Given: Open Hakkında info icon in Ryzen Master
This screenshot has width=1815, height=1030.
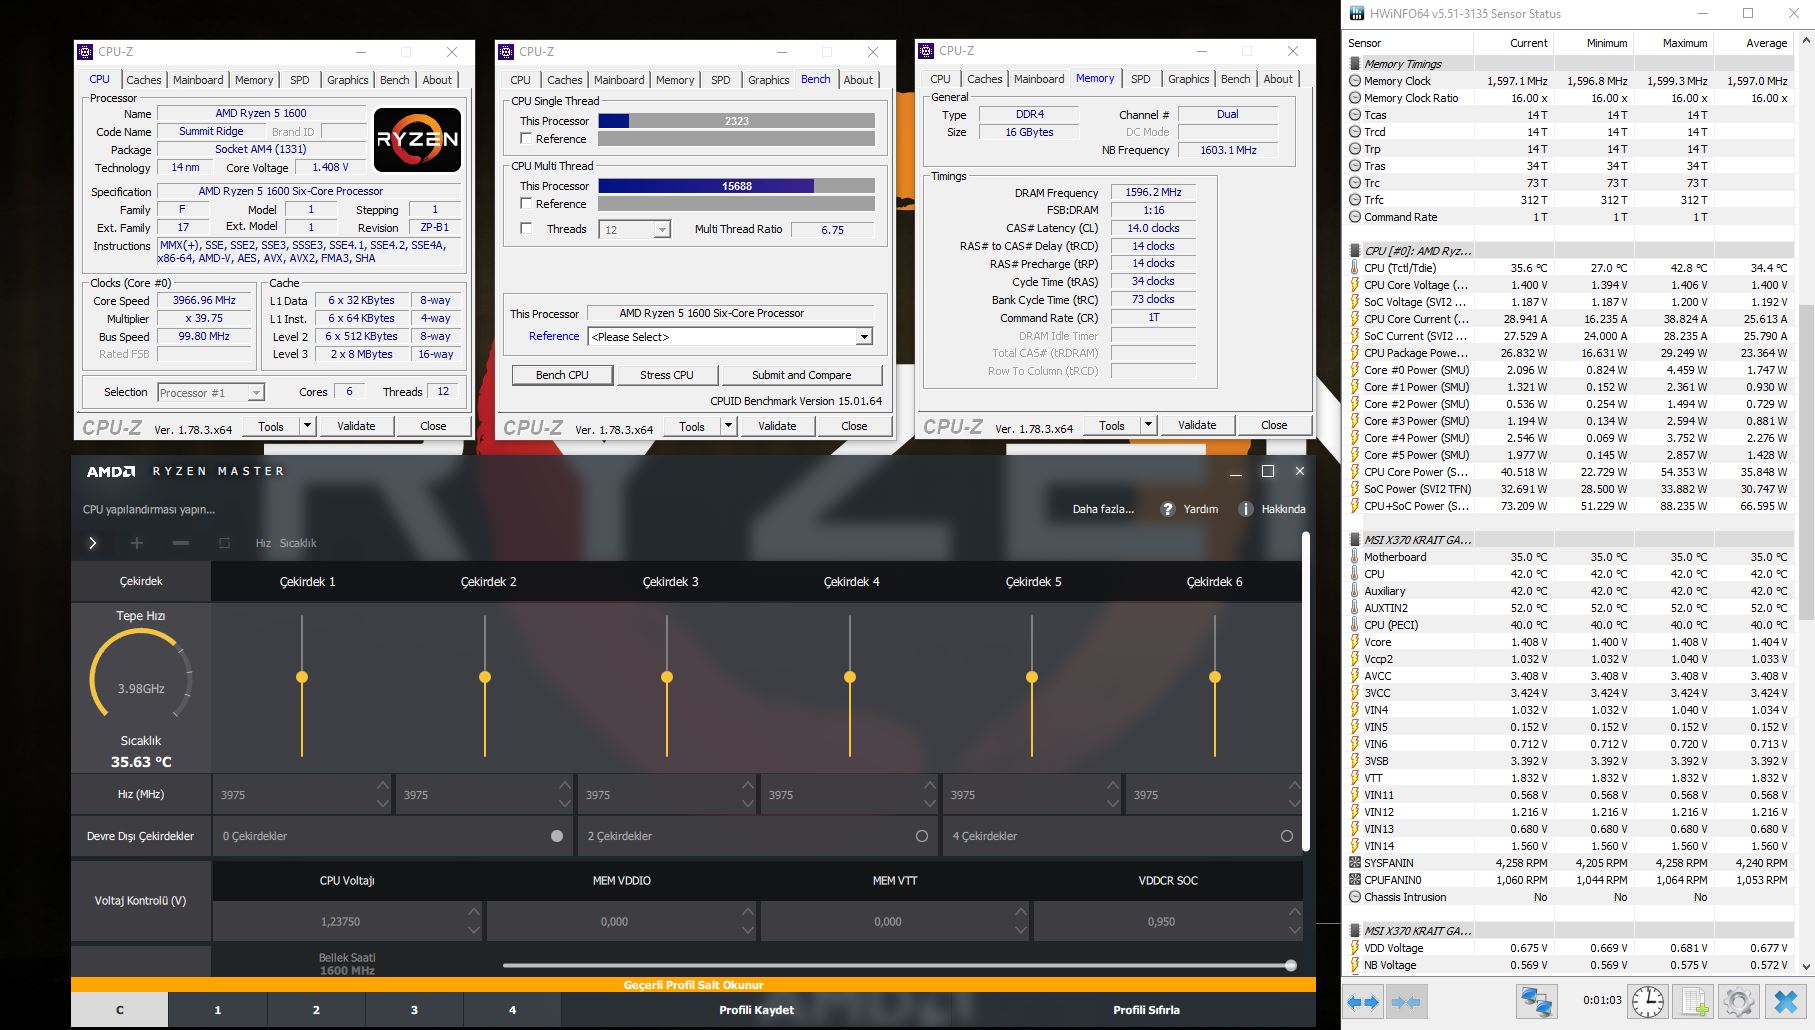Looking at the screenshot, I should (1245, 509).
